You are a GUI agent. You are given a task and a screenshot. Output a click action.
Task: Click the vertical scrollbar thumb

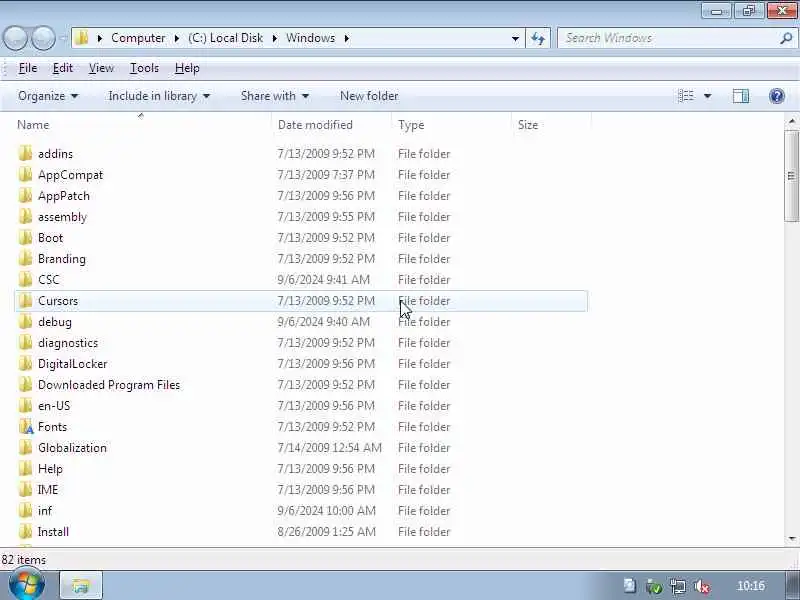tap(791, 176)
